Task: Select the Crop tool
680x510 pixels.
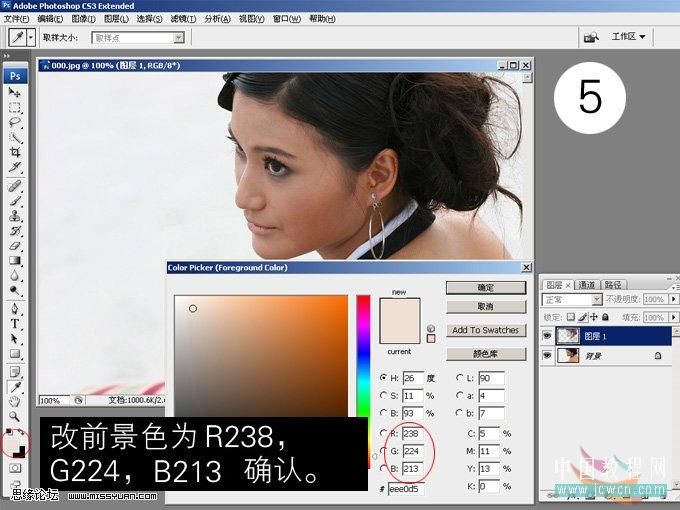Action: tap(15, 152)
